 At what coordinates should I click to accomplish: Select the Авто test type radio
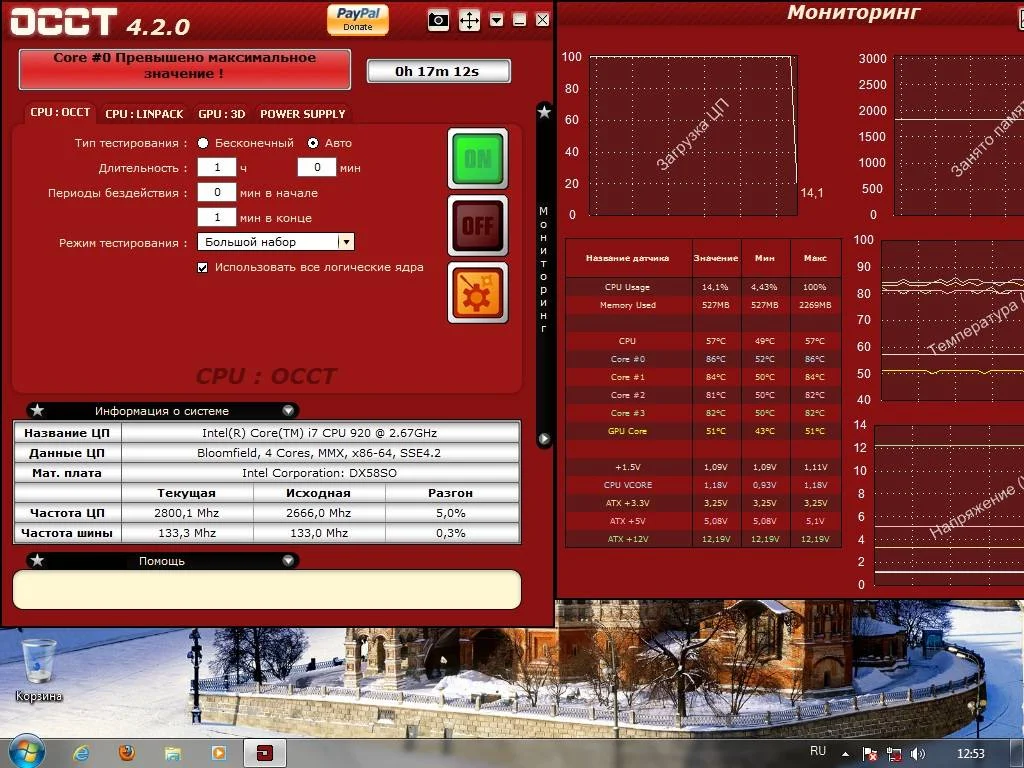[x=313, y=143]
